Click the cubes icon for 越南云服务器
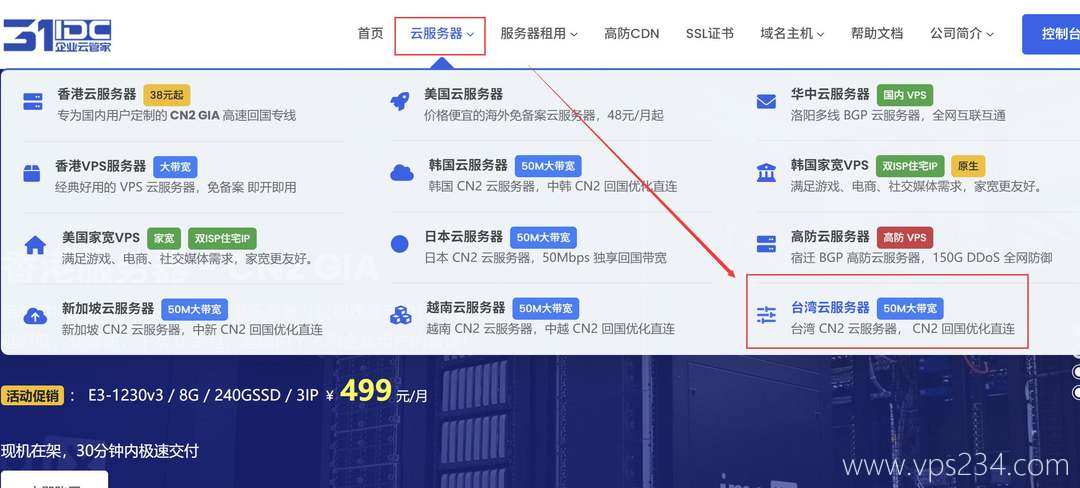 (400, 315)
